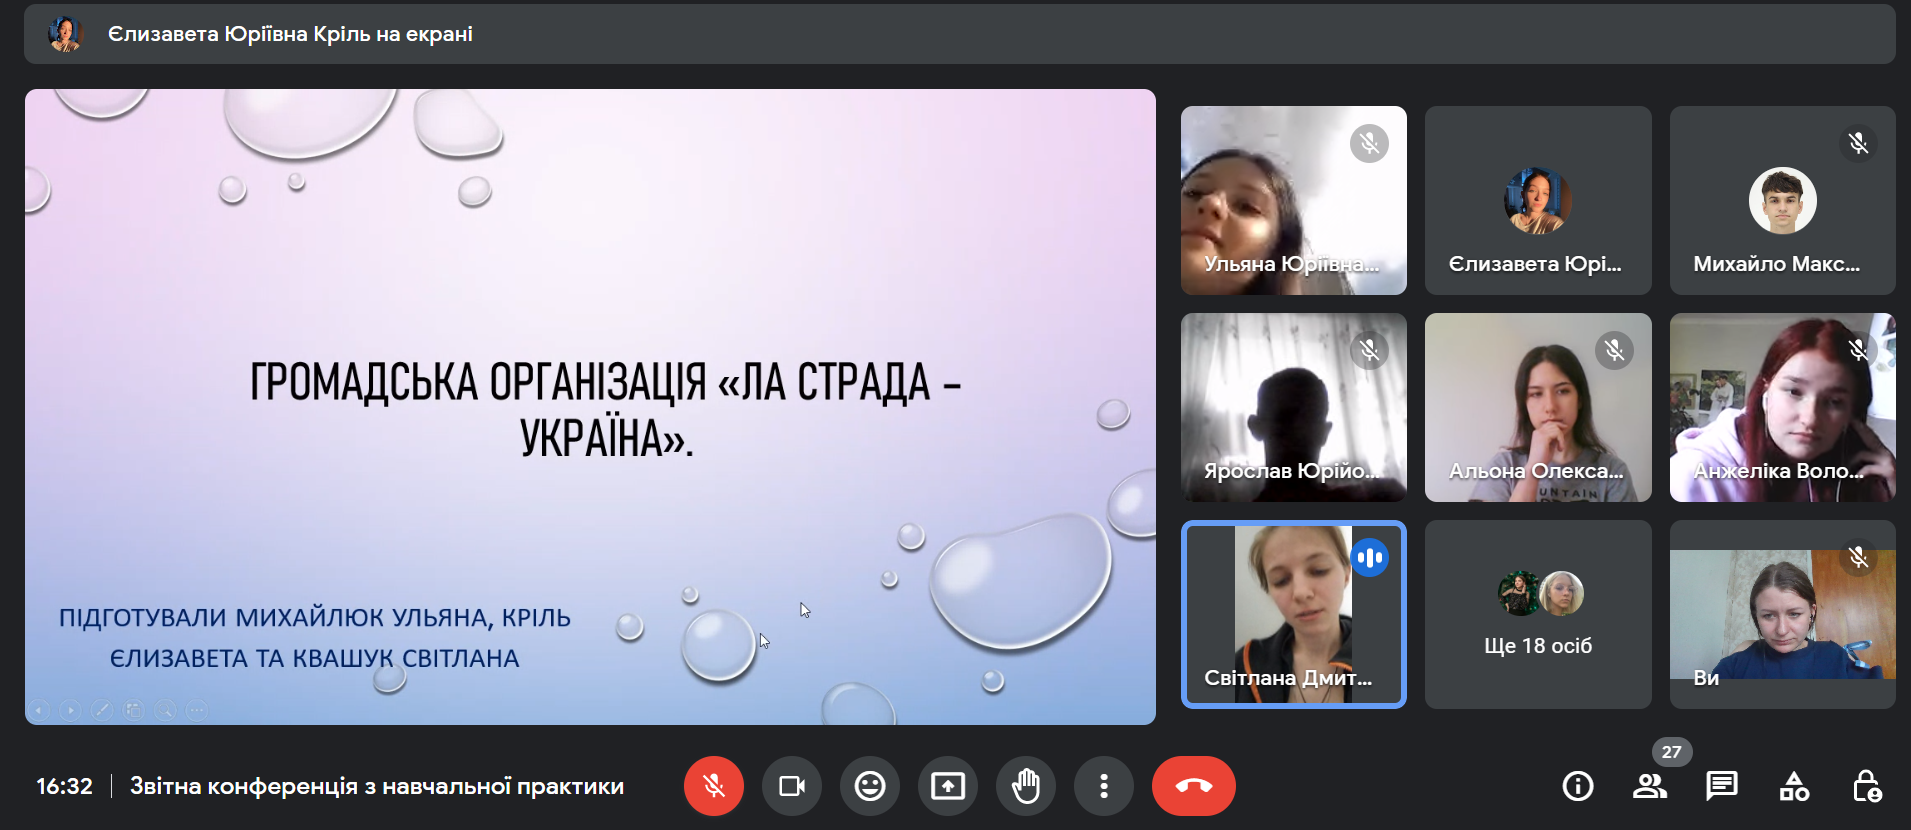Open the emoji reactions panel
1911x830 pixels.
point(870,786)
